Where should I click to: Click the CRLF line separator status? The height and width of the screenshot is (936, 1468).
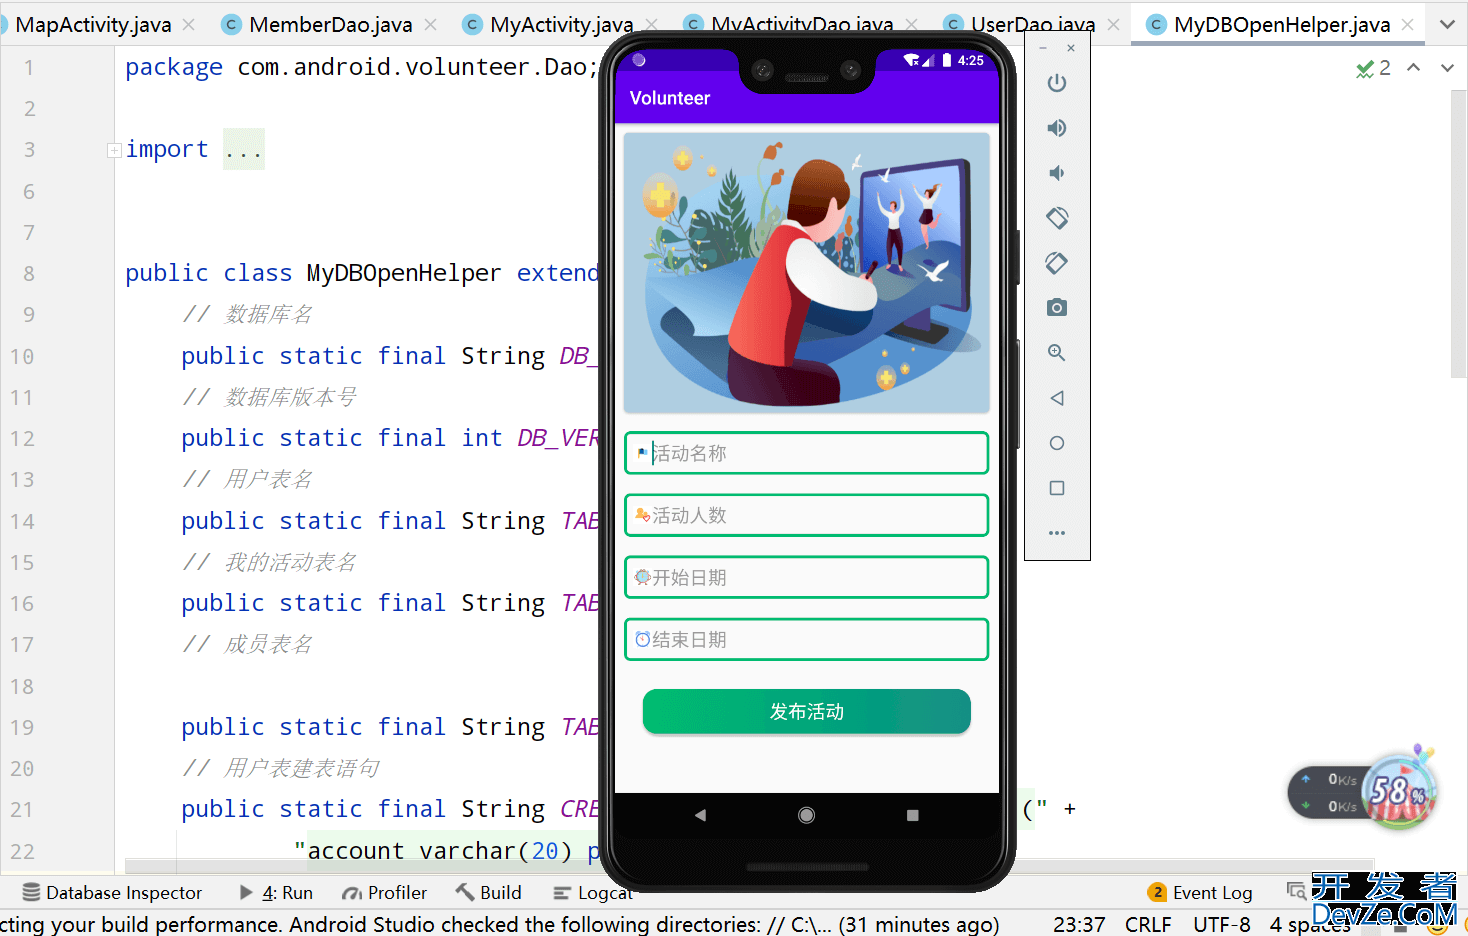click(1148, 924)
